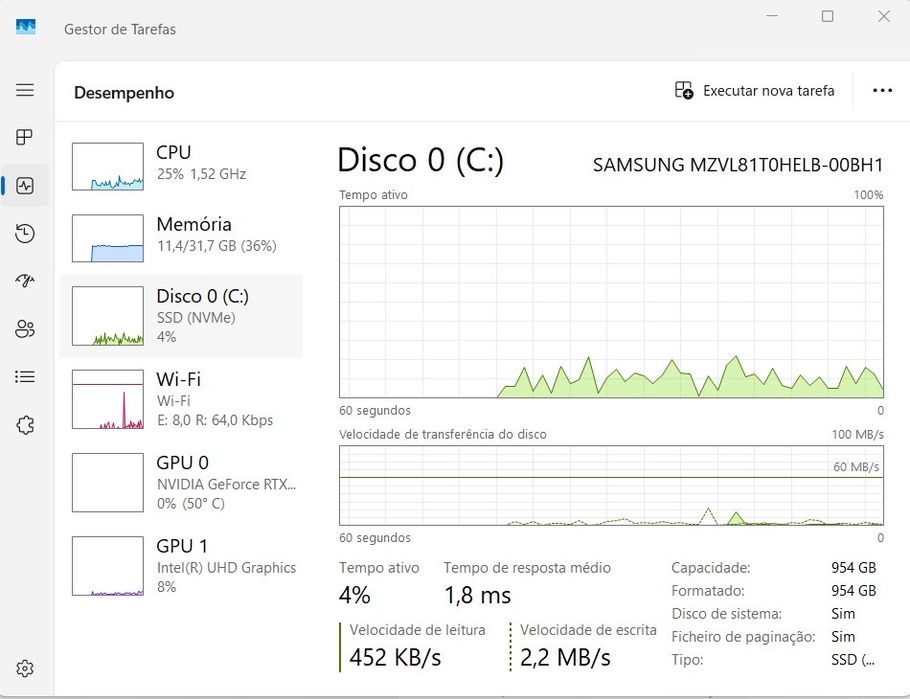Select GPU 1 Intel UHD Graphics entry
The width and height of the screenshot is (910, 699).
pos(181,566)
